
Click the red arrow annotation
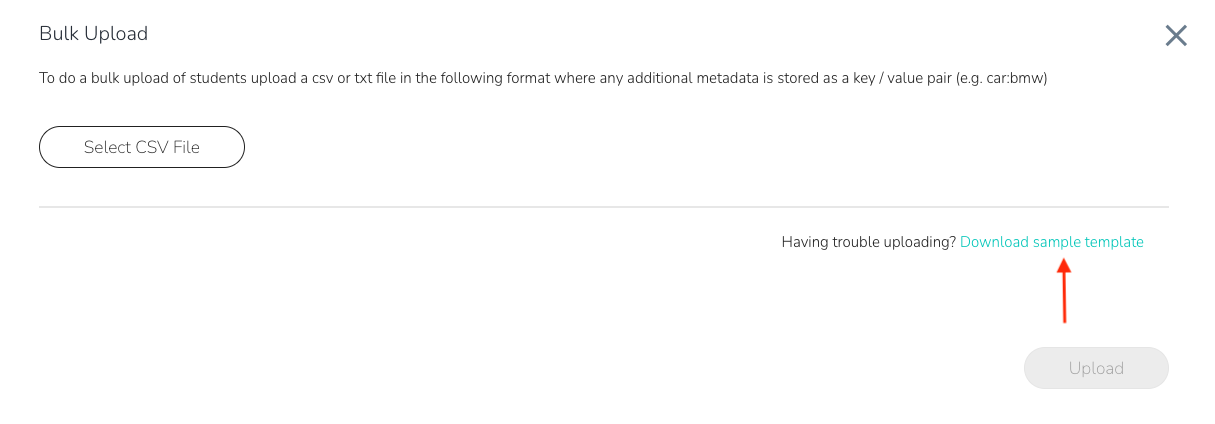pyautogui.click(x=1064, y=291)
